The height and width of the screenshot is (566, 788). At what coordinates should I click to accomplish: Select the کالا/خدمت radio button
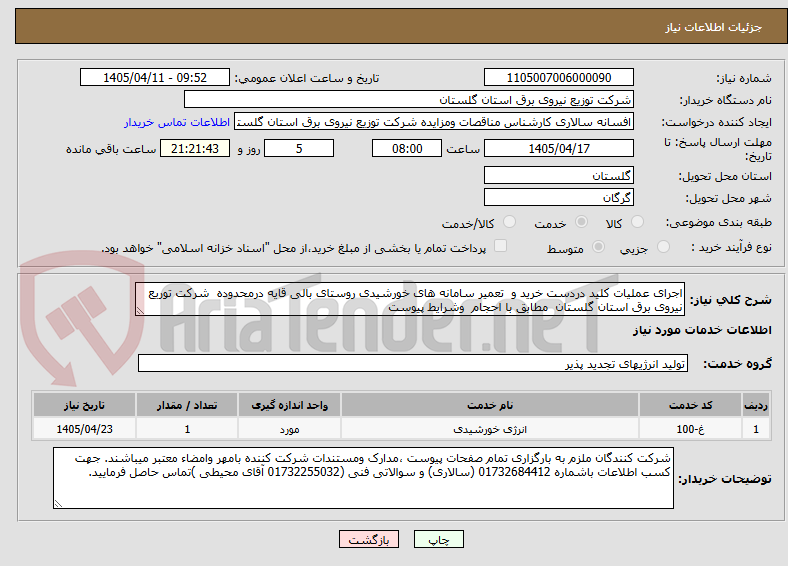click(509, 222)
